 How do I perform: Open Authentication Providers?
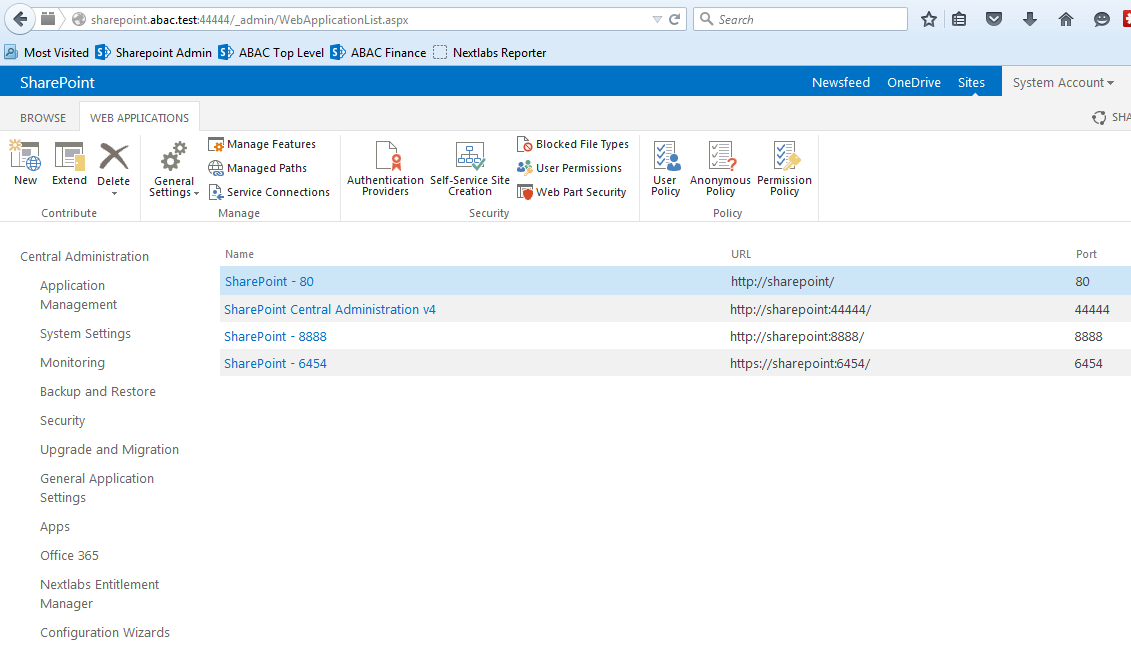pyautogui.click(x=385, y=169)
